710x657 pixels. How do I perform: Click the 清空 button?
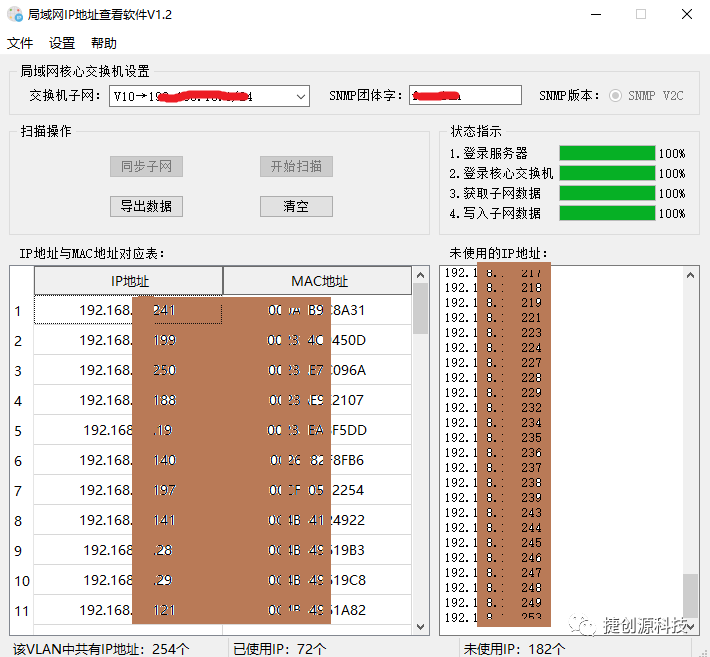click(x=296, y=206)
